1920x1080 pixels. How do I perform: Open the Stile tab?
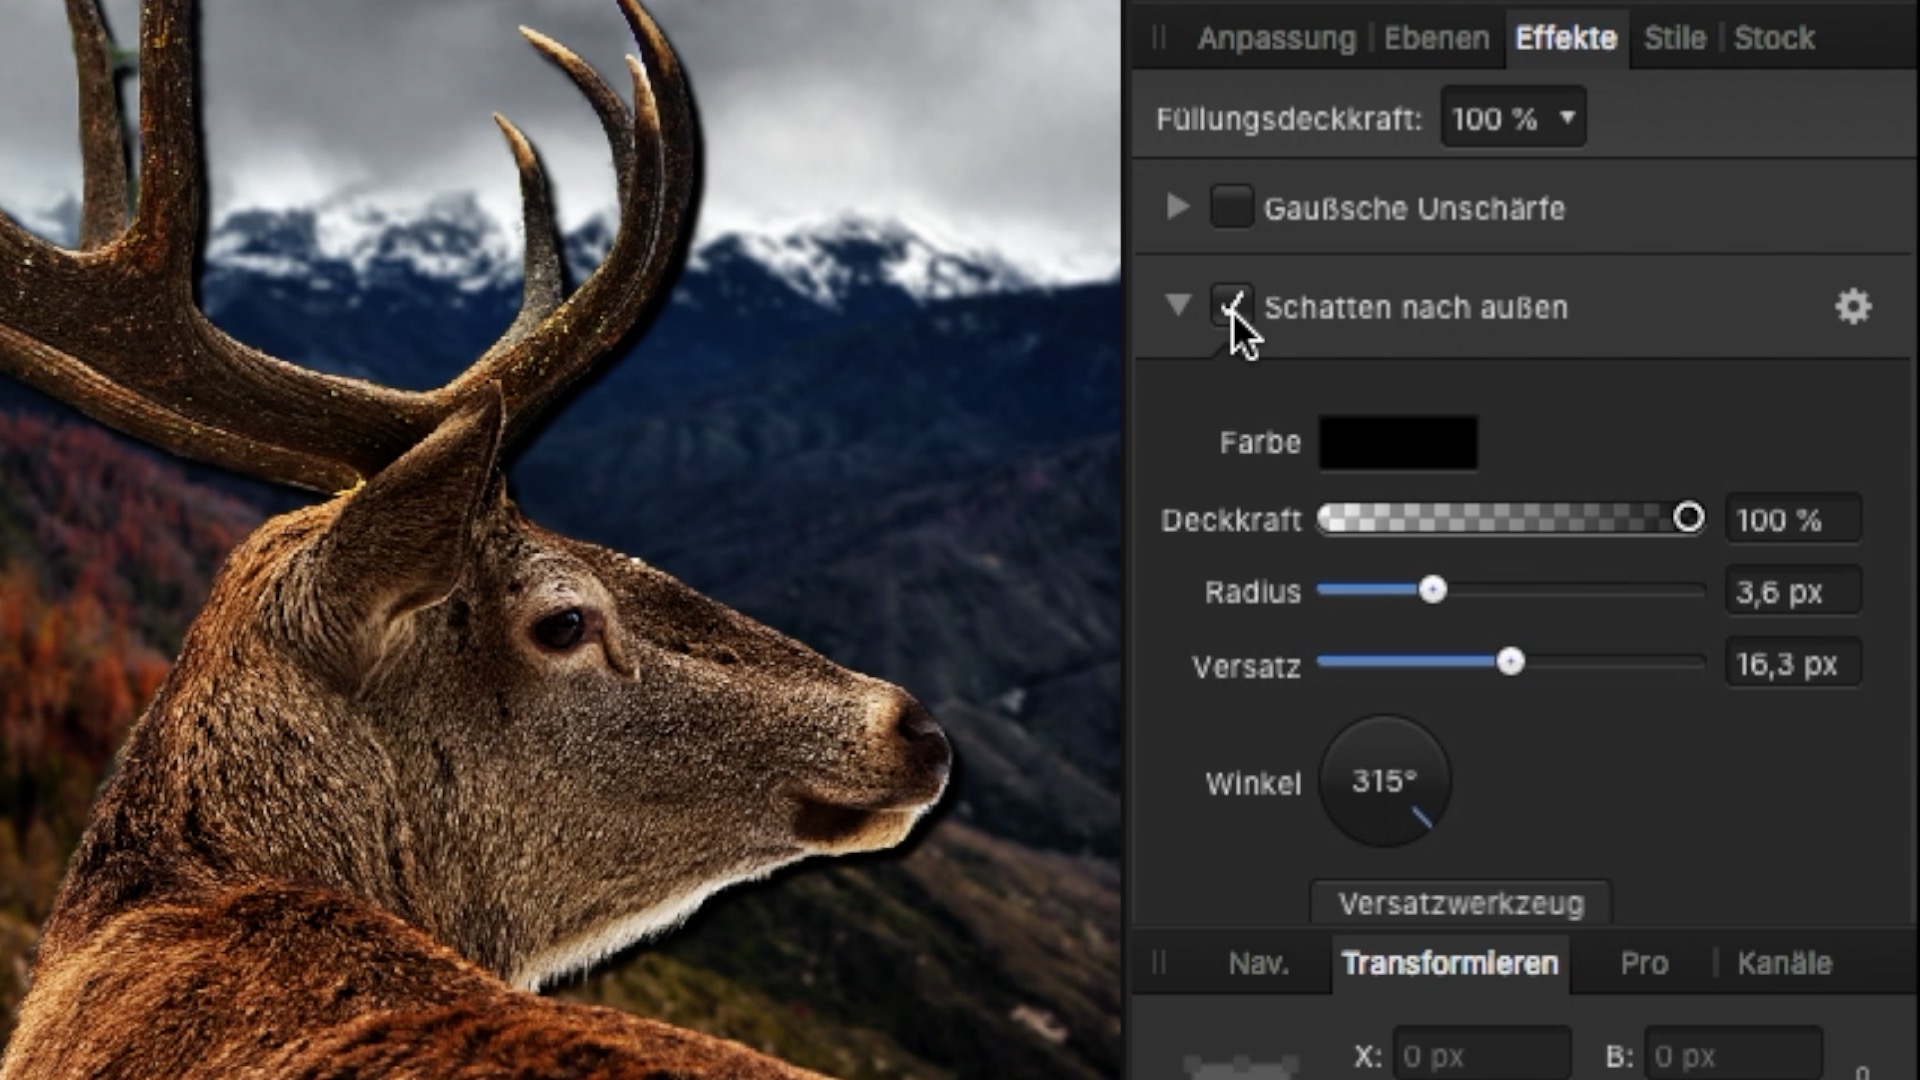pos(1675,38)
